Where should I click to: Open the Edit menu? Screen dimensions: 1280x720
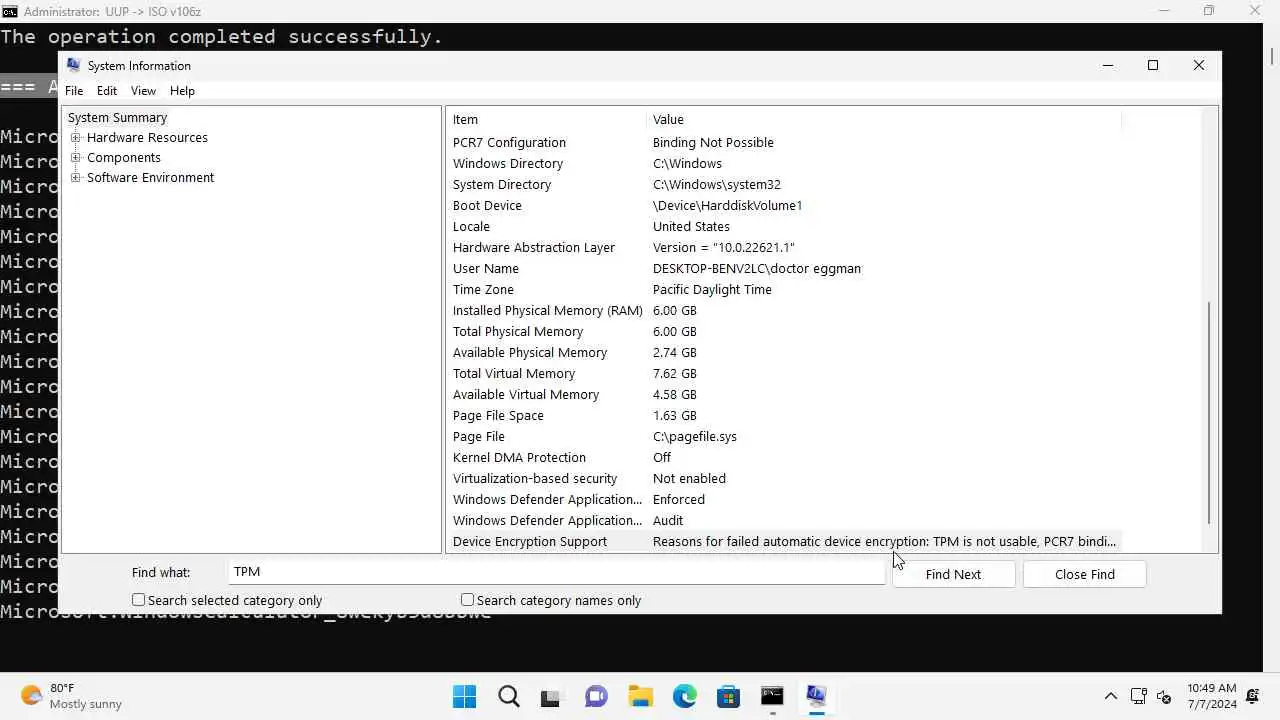point(107,91)
